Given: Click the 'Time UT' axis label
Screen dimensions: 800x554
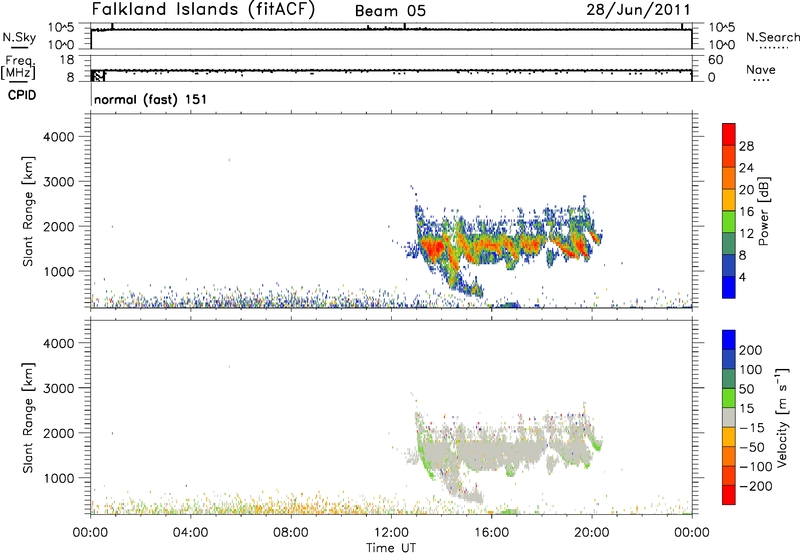Looking at the screenshot, I should click(391, 548).
